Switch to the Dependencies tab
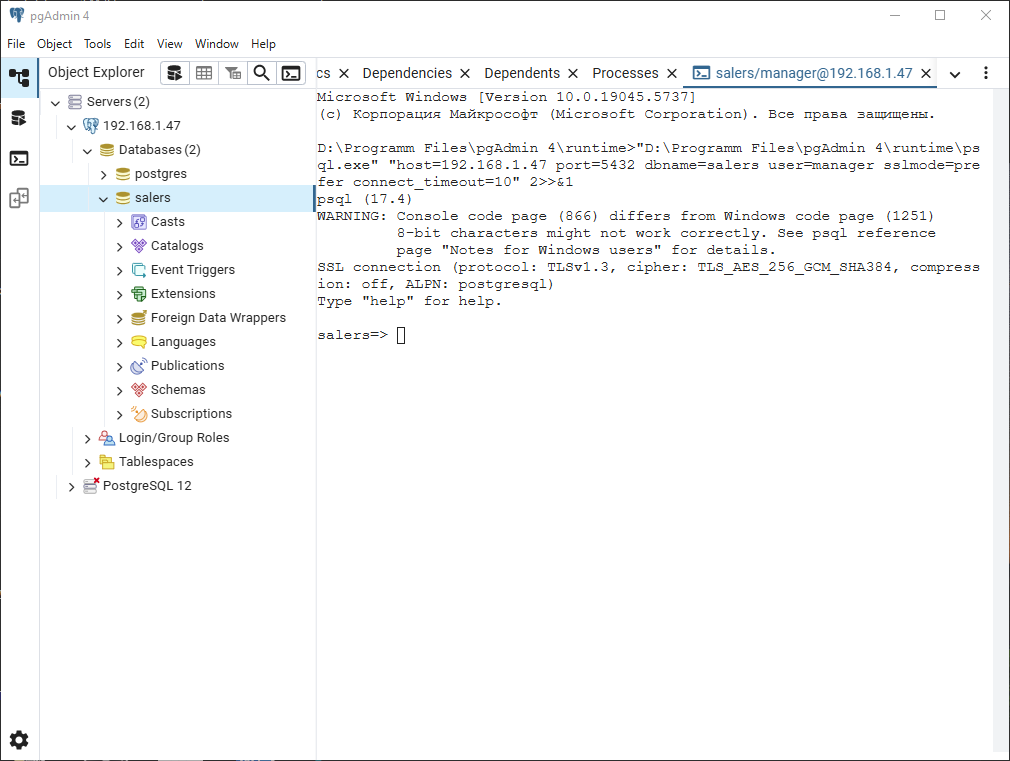Screen dimensions: 1010x761 click(x=407, y=73)
